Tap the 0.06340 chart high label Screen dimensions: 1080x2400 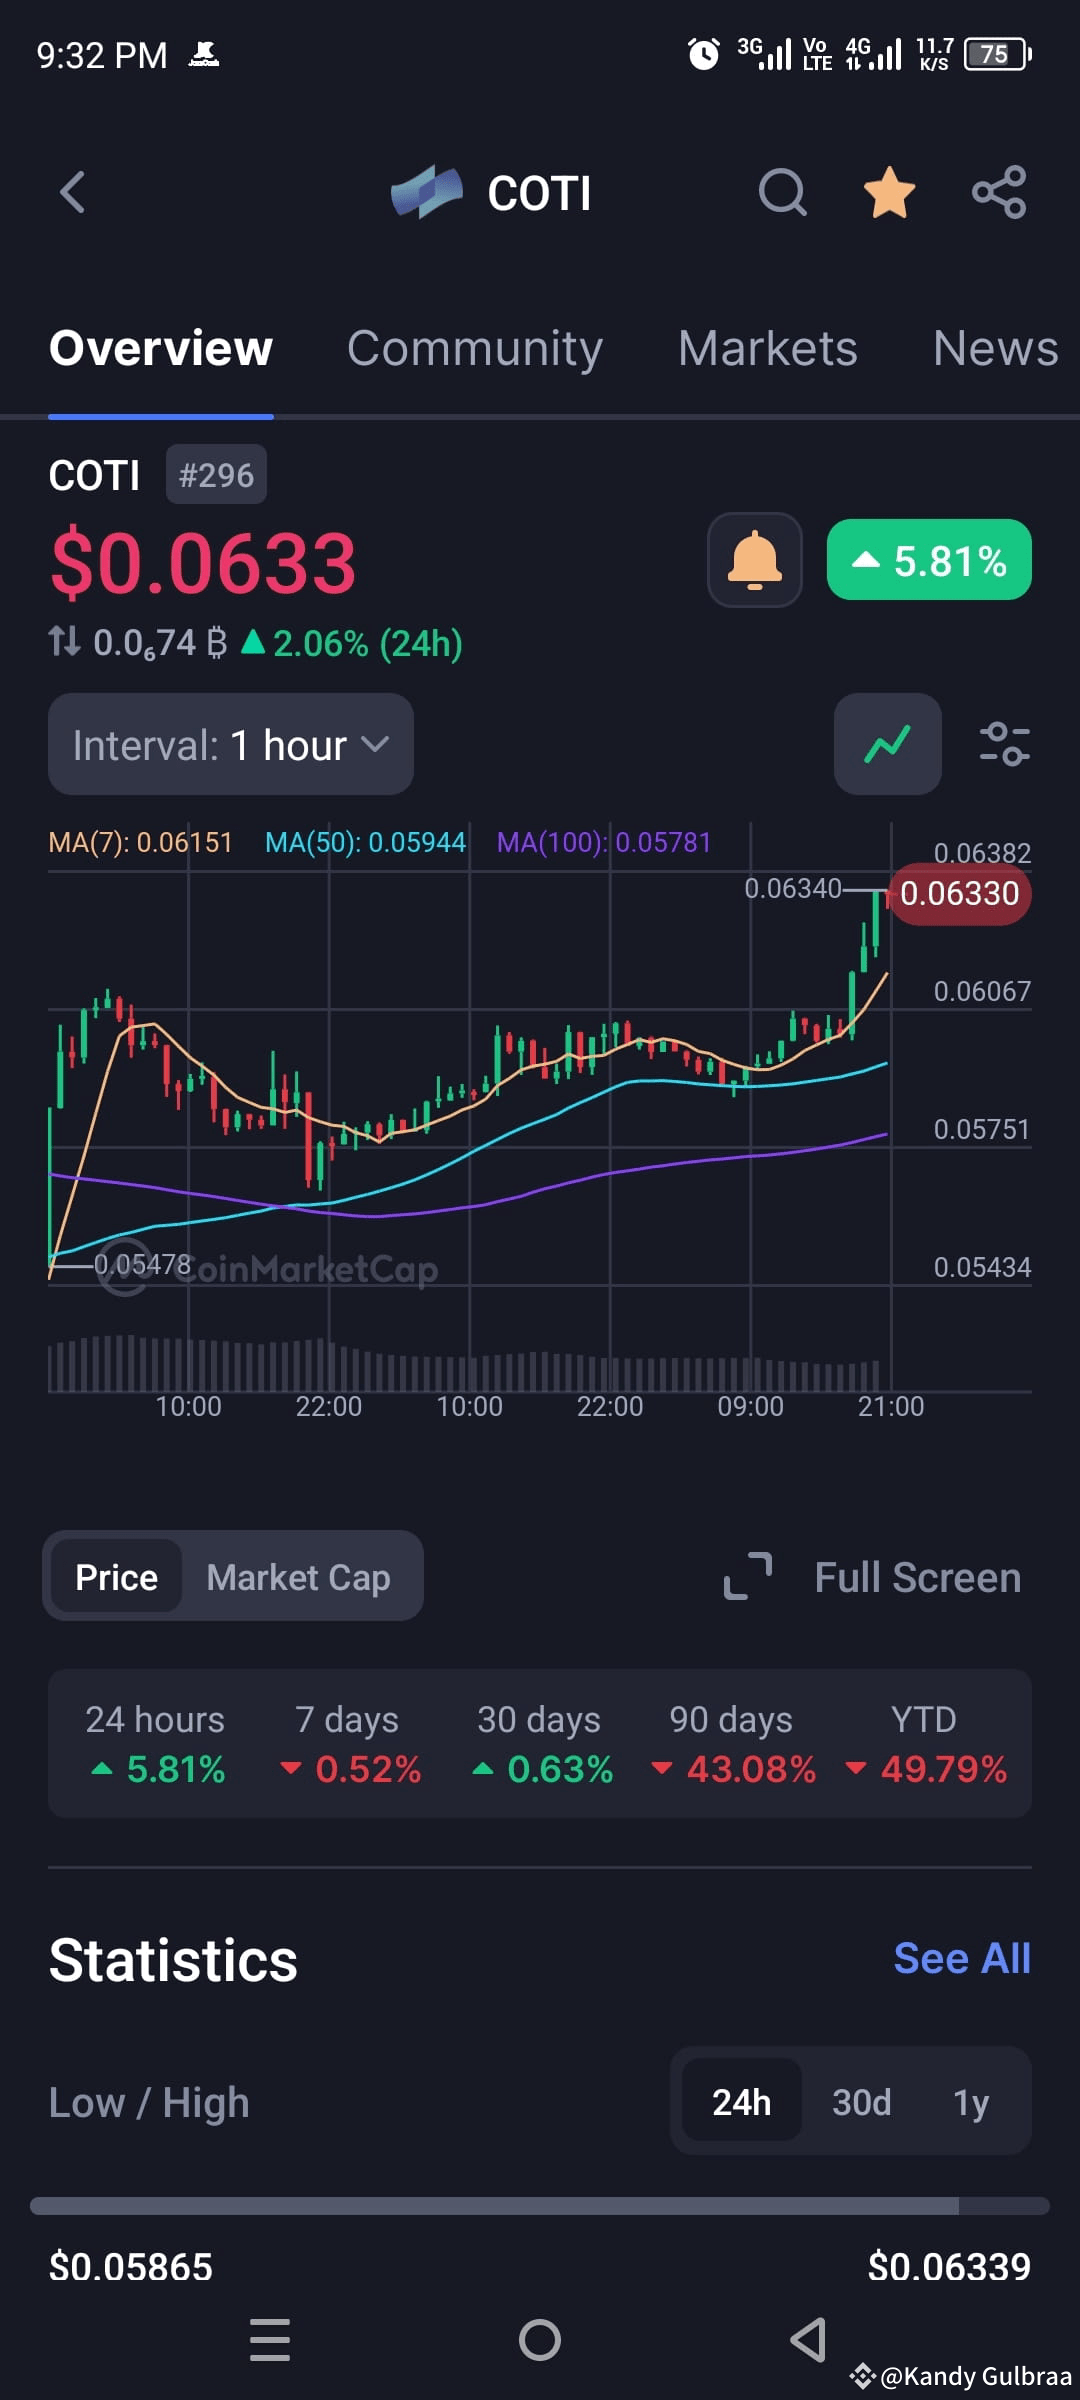(793, 888)
